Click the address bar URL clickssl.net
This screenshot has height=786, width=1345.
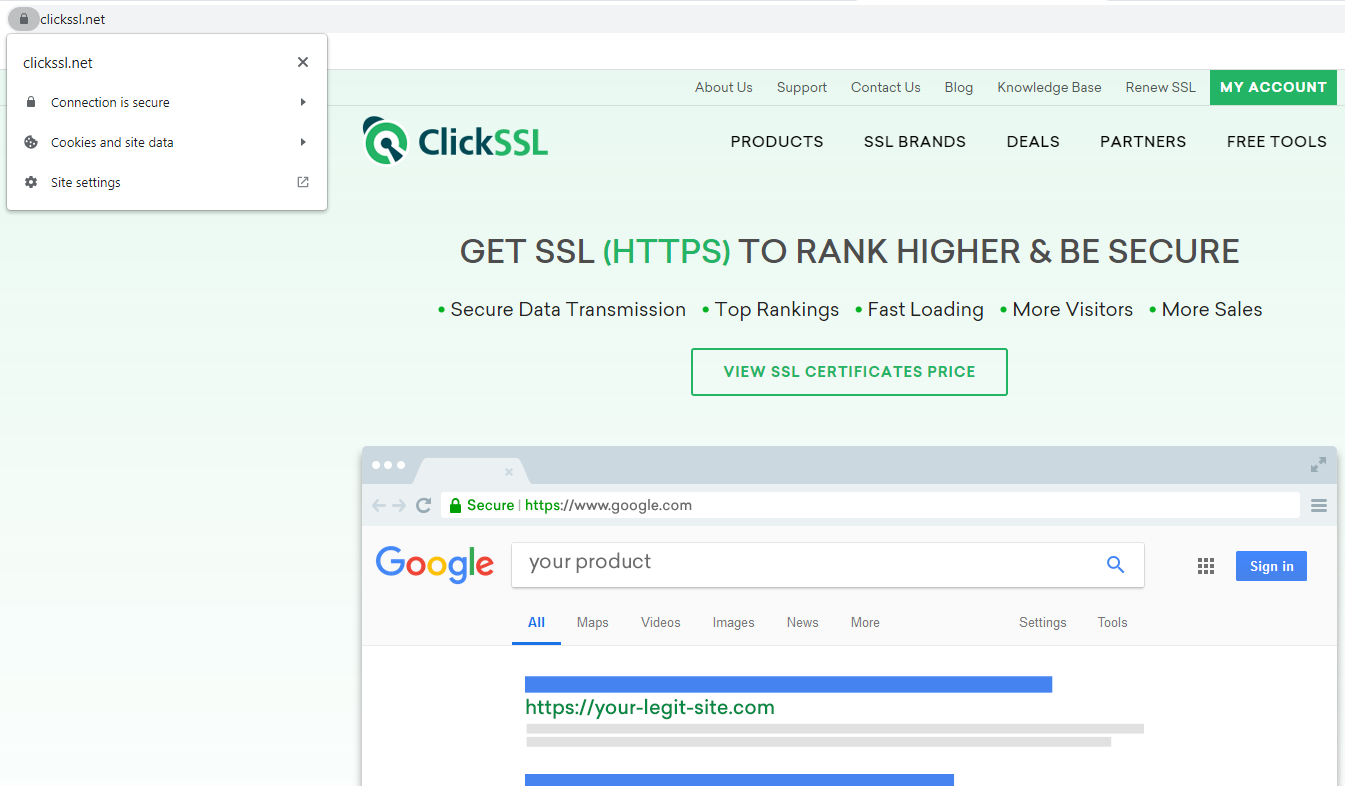click(x=73, y=19)
